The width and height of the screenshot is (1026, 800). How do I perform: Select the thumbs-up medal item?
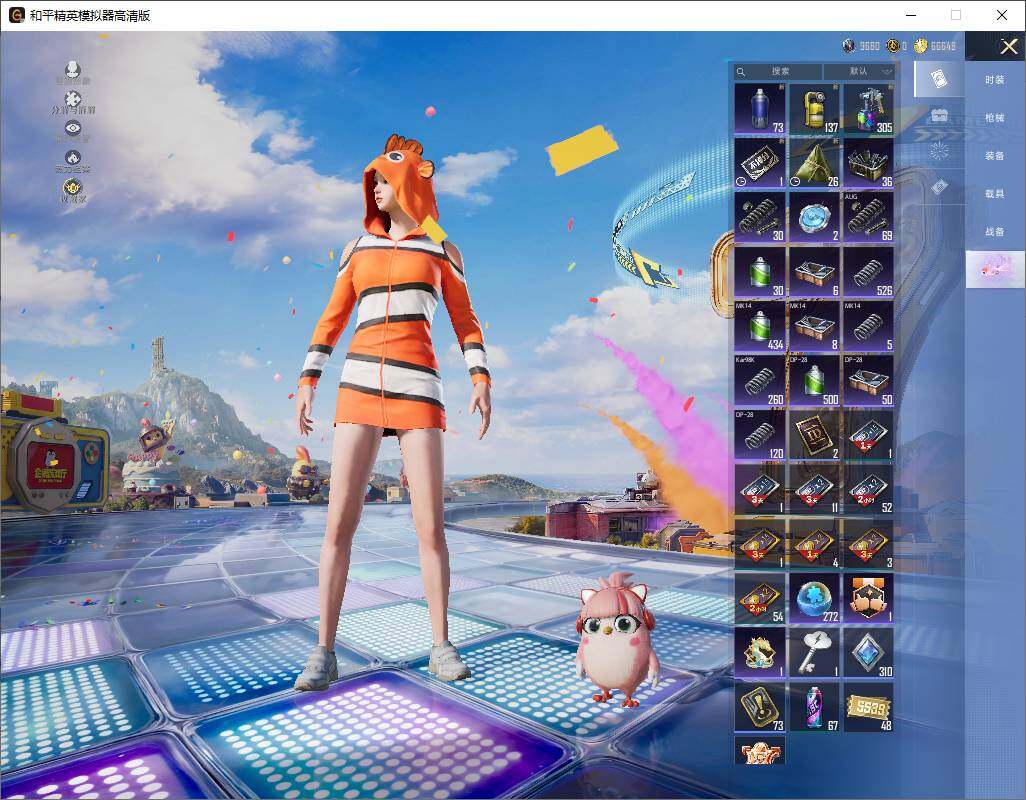868,599
